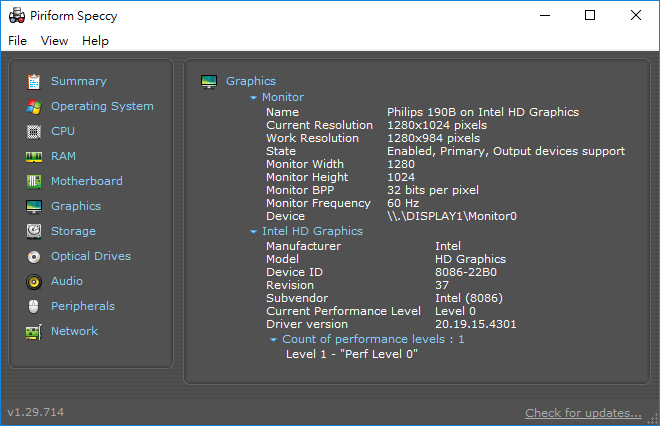This screenshot has height=426, width=660.
Task: Click the Peripherals mouse icon
Action: pos(34,306)
